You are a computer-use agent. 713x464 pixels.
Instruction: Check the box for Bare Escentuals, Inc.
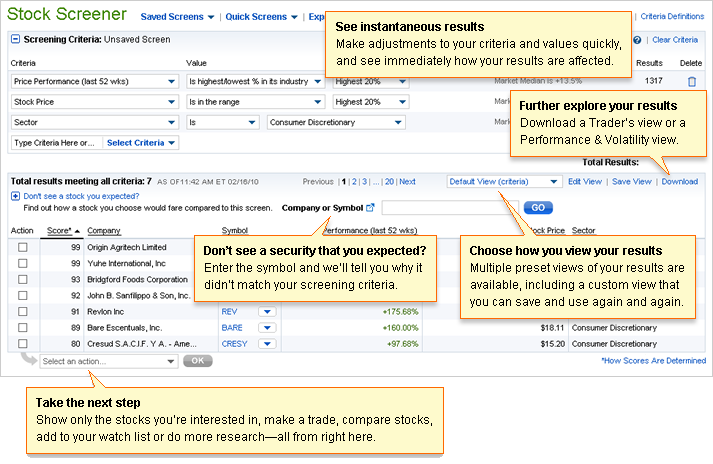(x=22, y=327)
